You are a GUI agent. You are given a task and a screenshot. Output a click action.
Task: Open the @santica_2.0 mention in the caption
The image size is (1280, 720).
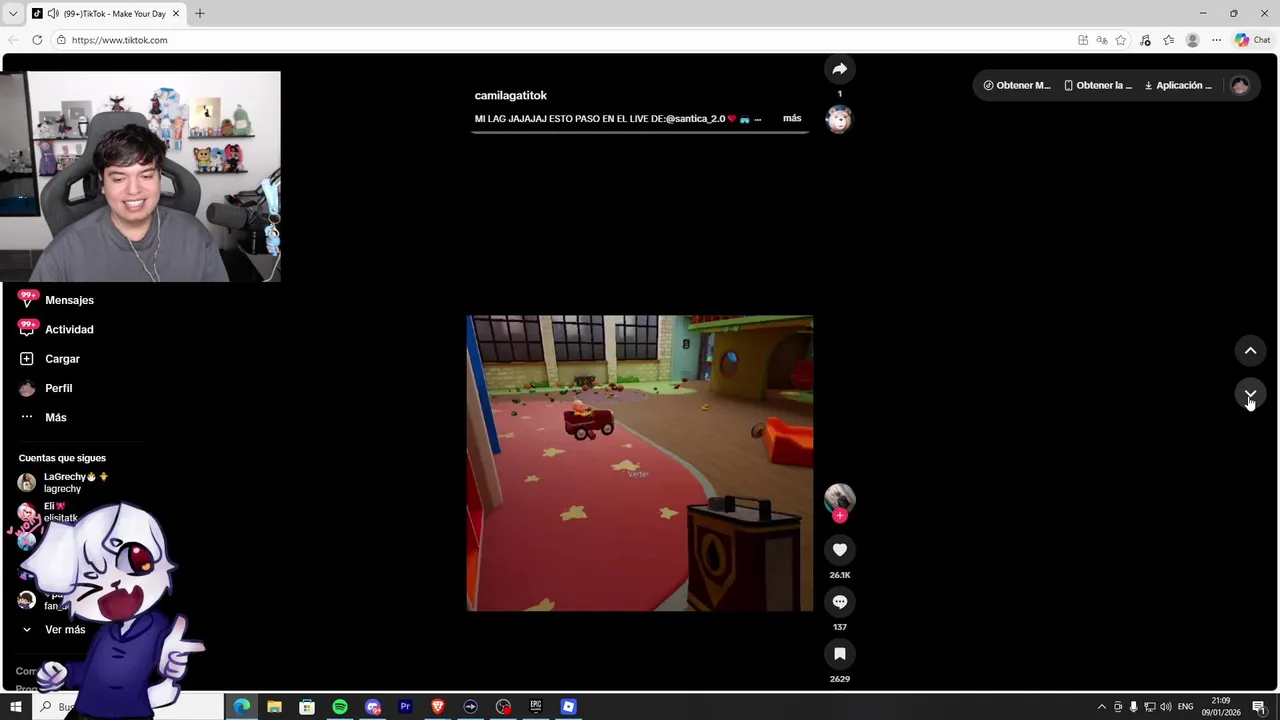(x=696, y=118)
